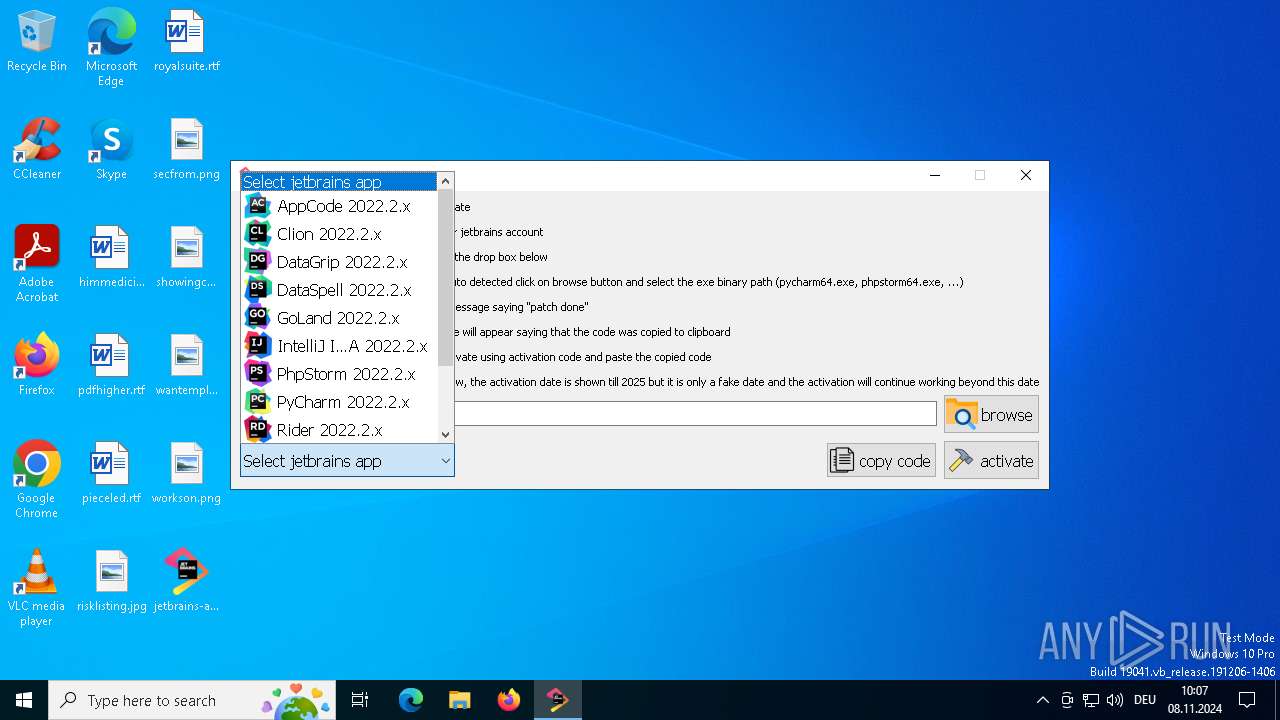Image resolution: width=1280 pixels, height=720 pixels.
Task: Choose Clion 2022.2.x in the dropdown list
Action: pos(339,234)
